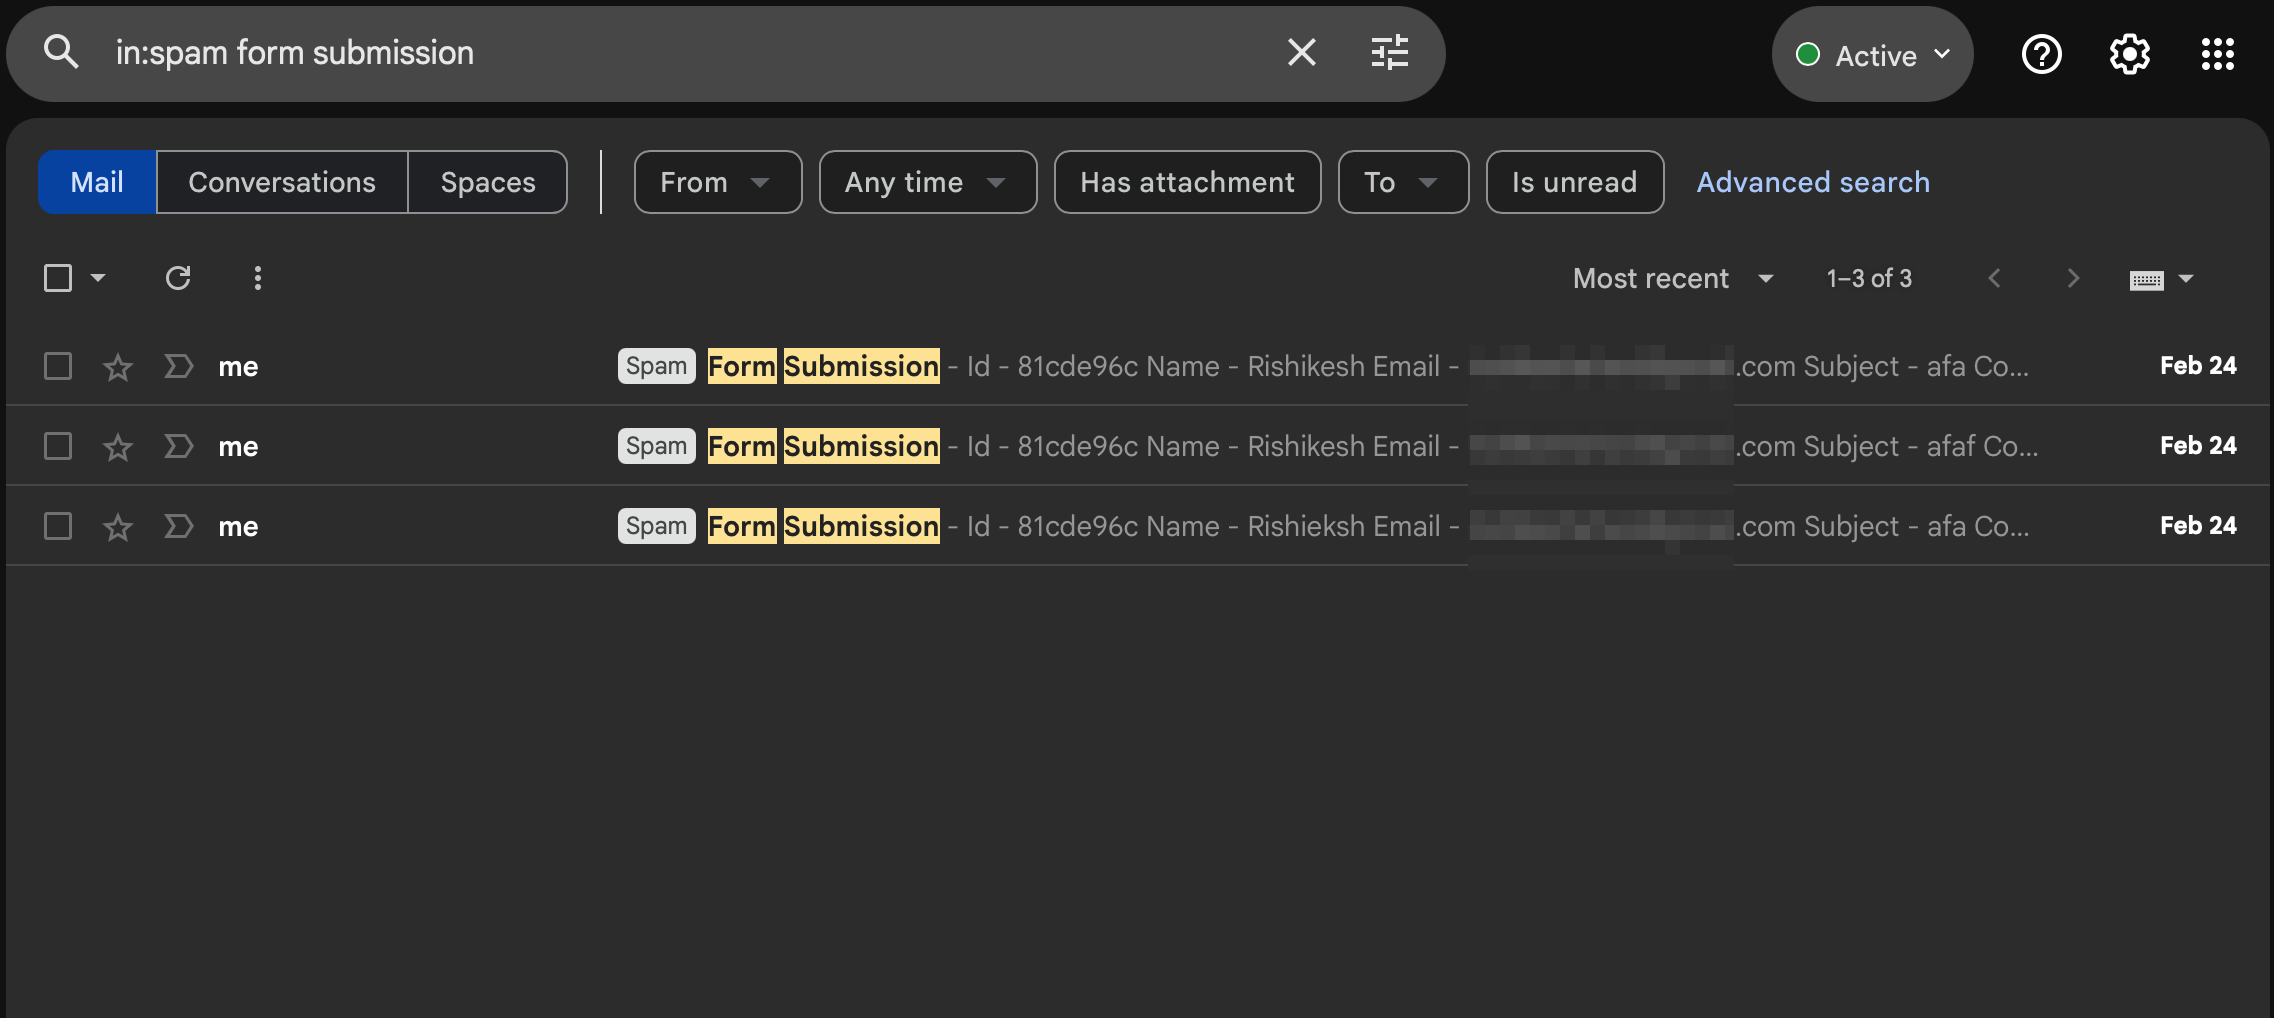Screen dimensions: 2274x1018
Task: Check the select-all conversations checkbox
Action: pos(57,278)
